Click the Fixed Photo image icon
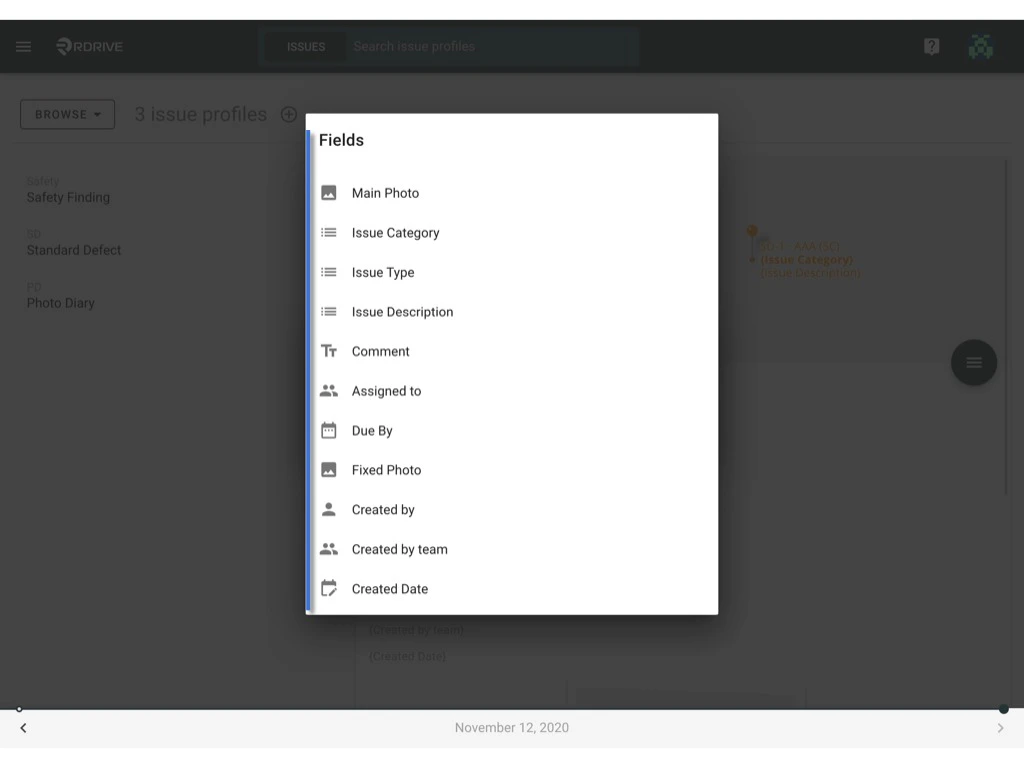The height and width of the screenshot is (768, 1024). click(x=328, y=470)
